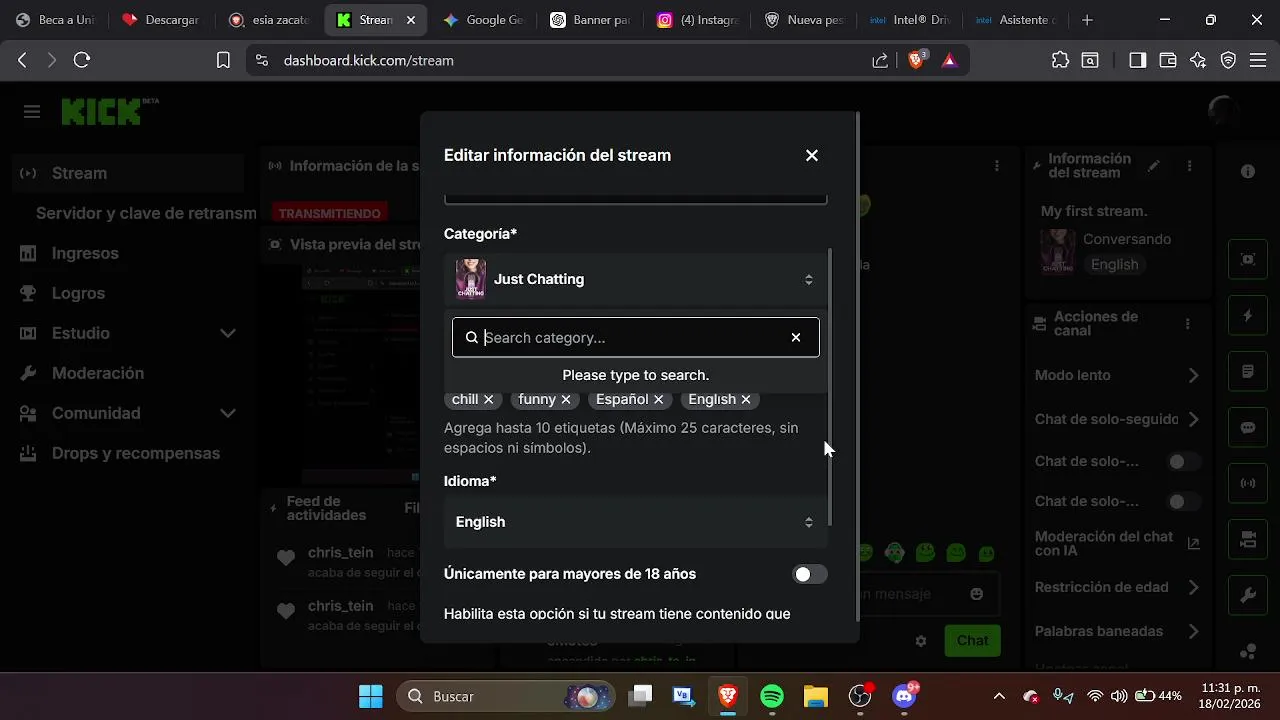Remove the Español tag
This screenshot has width=1280, height=720.
coord(659,399)
